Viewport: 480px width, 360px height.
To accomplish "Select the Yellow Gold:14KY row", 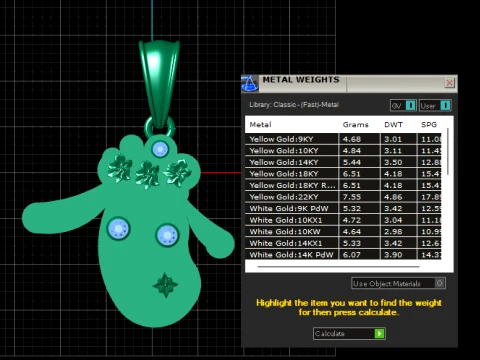I will [343, 162].
